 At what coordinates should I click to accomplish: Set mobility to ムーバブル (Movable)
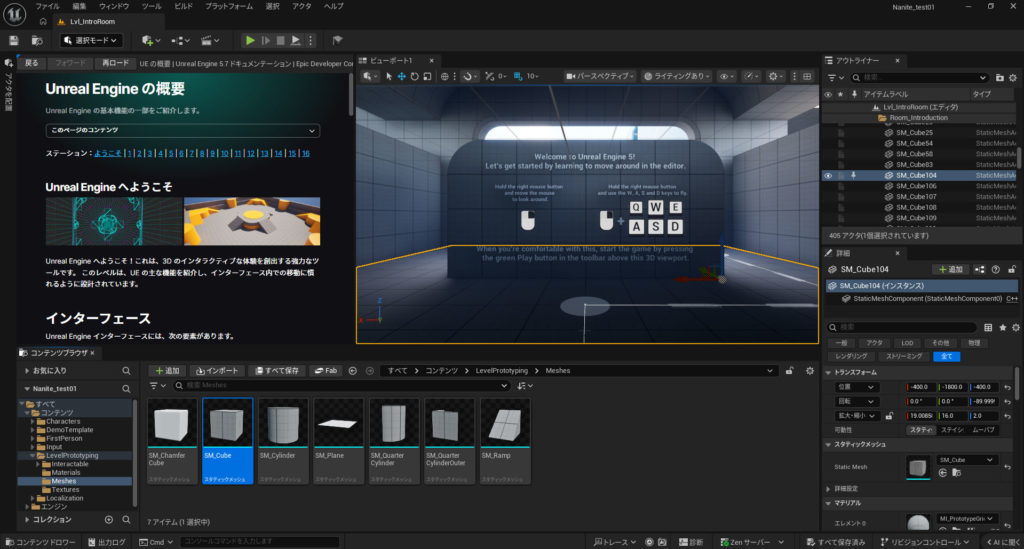coord(984,429)
